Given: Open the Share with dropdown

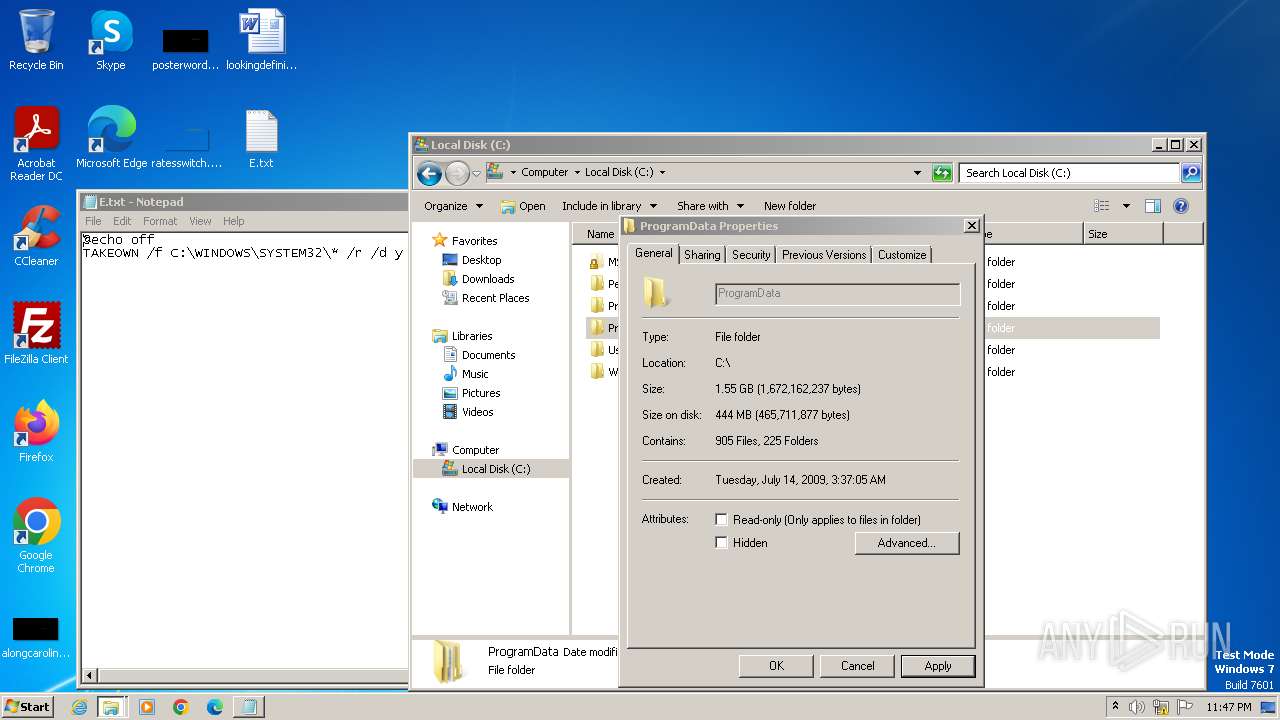Looking at the screenshot, I should coord(710,206).
